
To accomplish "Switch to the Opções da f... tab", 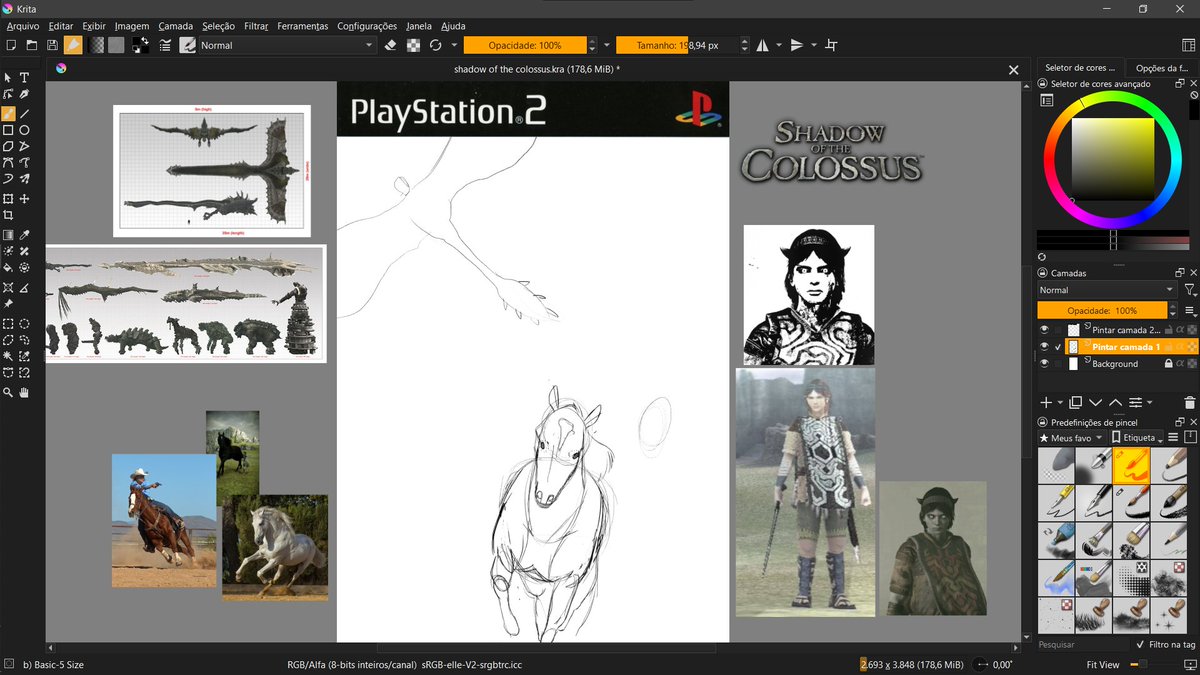I will click(1161, 68).
